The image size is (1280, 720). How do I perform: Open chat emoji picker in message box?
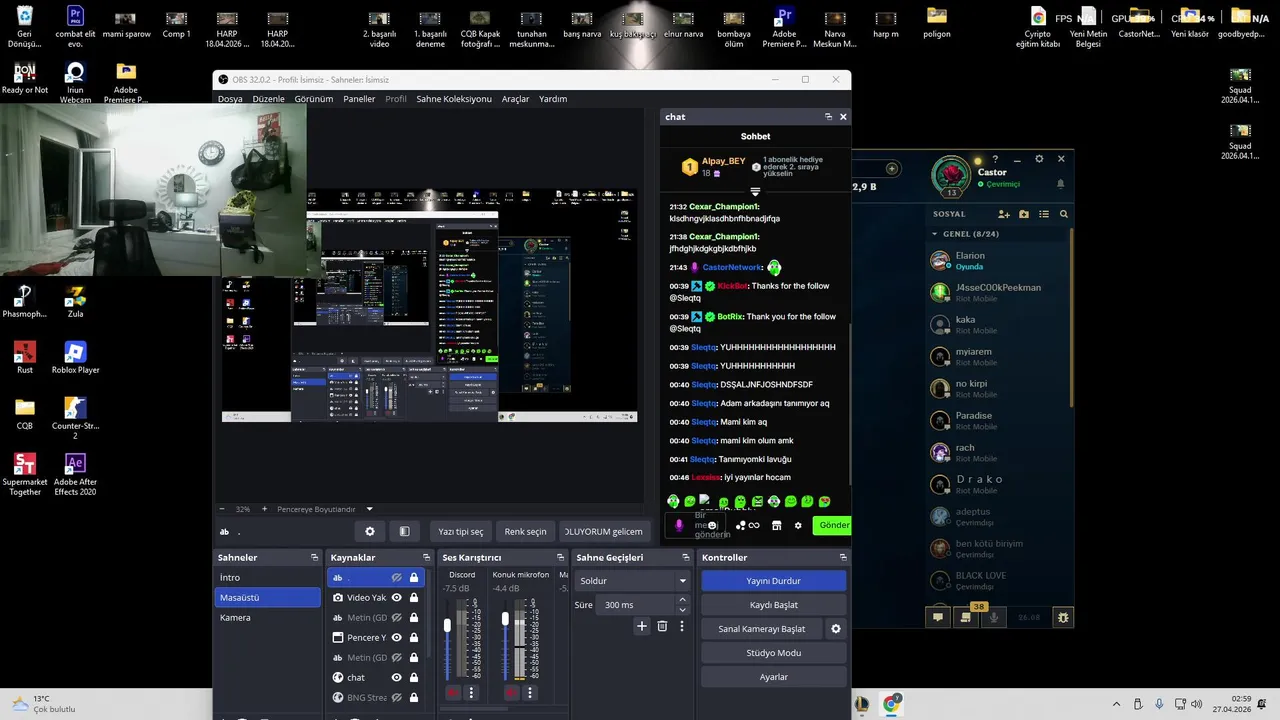712,525
